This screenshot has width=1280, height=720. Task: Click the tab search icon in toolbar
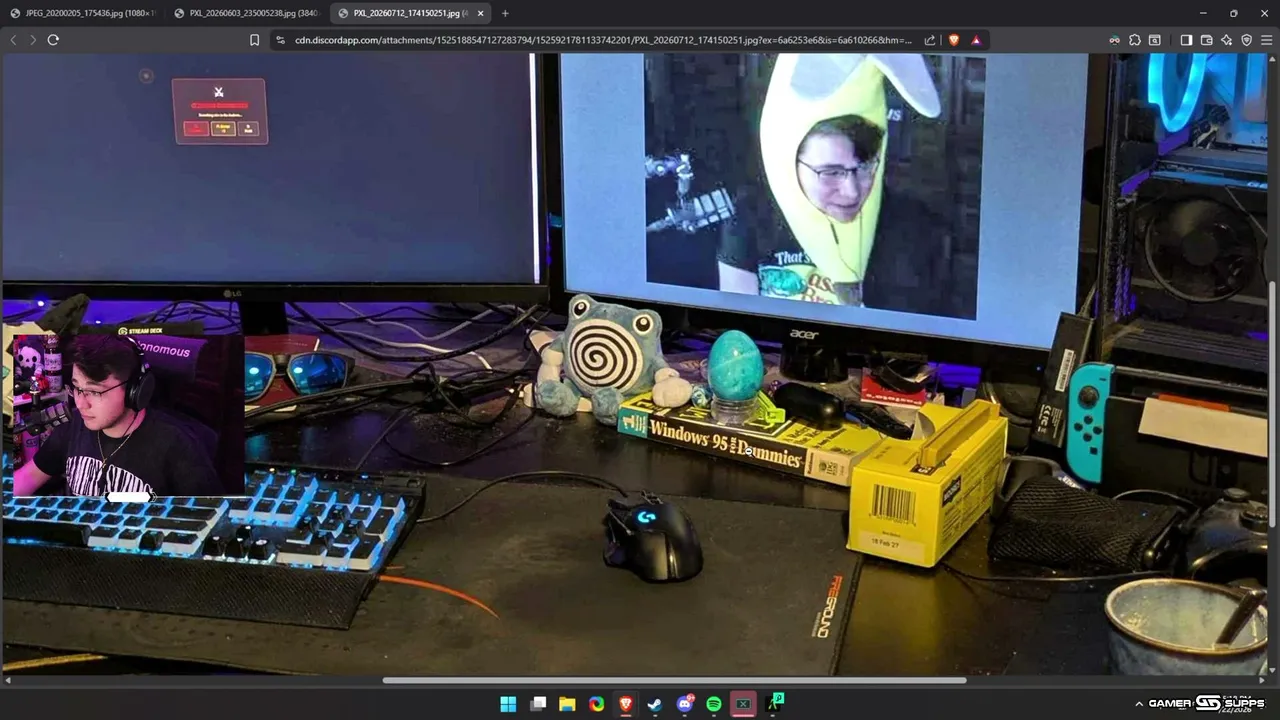point(1155,40)
